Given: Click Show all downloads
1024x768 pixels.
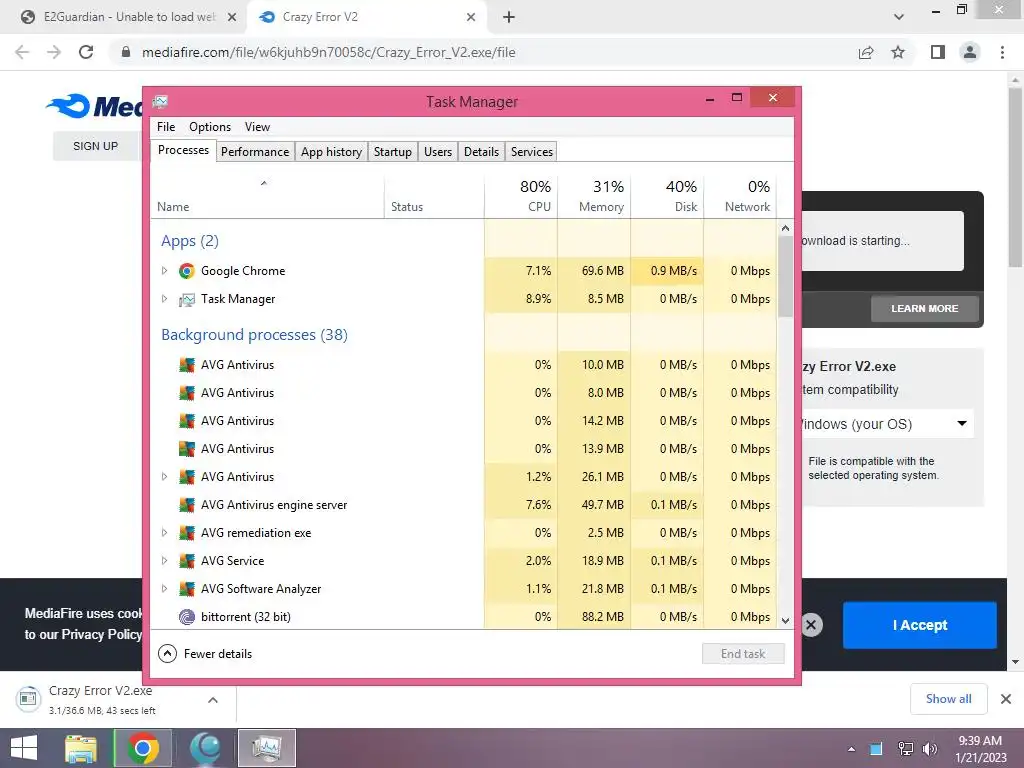Looking at the screenshot, I should click(948, 699).
